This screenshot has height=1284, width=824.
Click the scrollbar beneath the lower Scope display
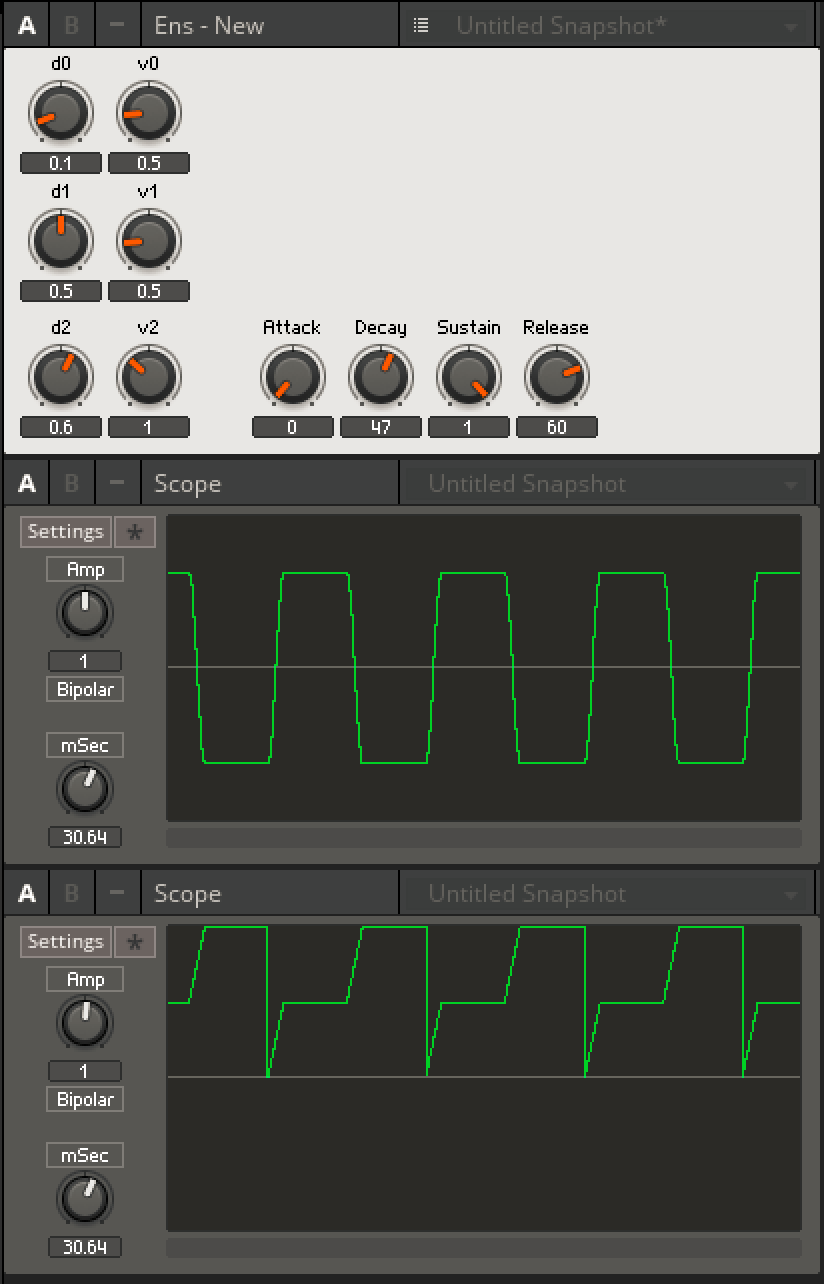coord(484,1247)
